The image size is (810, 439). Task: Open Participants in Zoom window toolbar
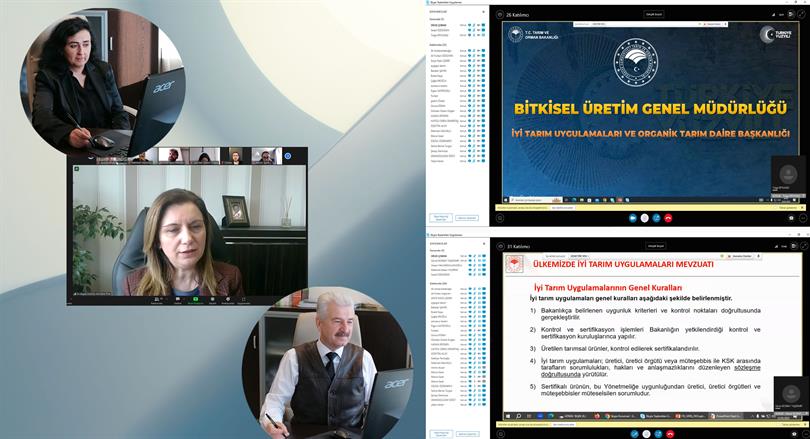157,300
